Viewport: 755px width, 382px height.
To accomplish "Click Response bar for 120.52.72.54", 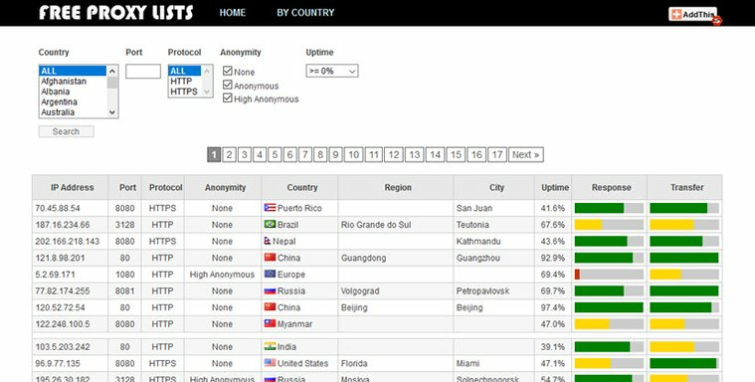I will [609, 307].
